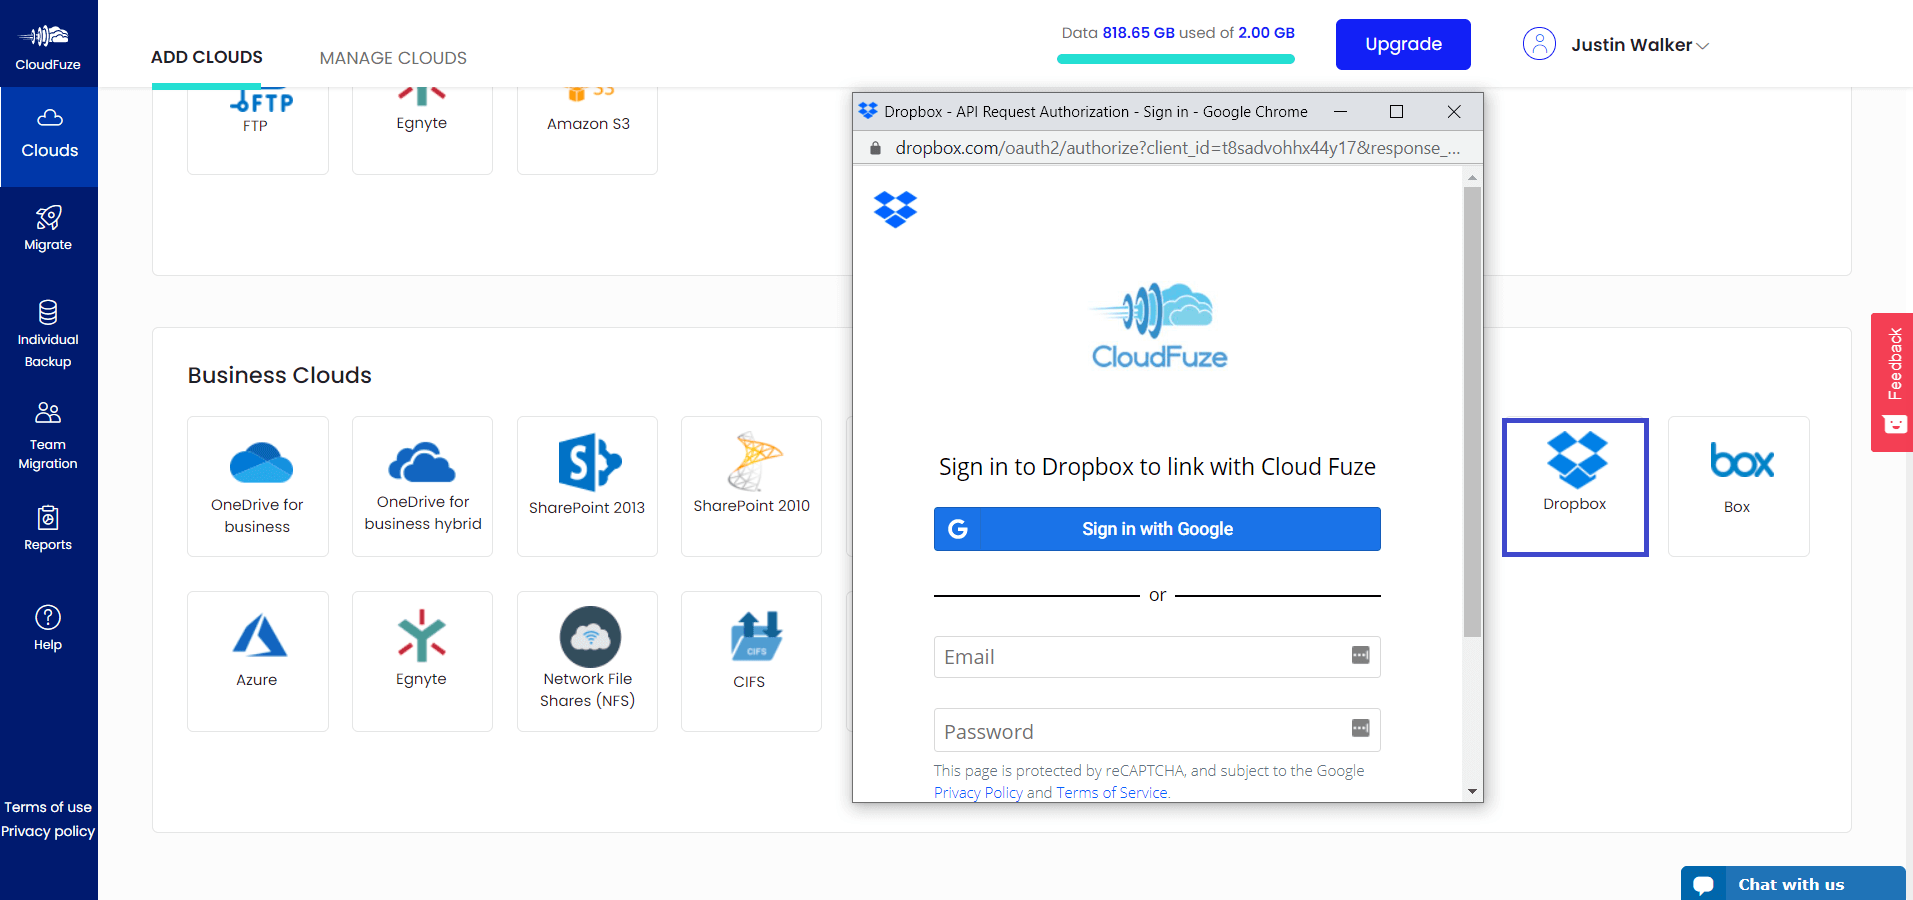This screenshot has height=900, width=1913.
Task: Open Terms of Service link in popup
Action: click(1112, 793)
